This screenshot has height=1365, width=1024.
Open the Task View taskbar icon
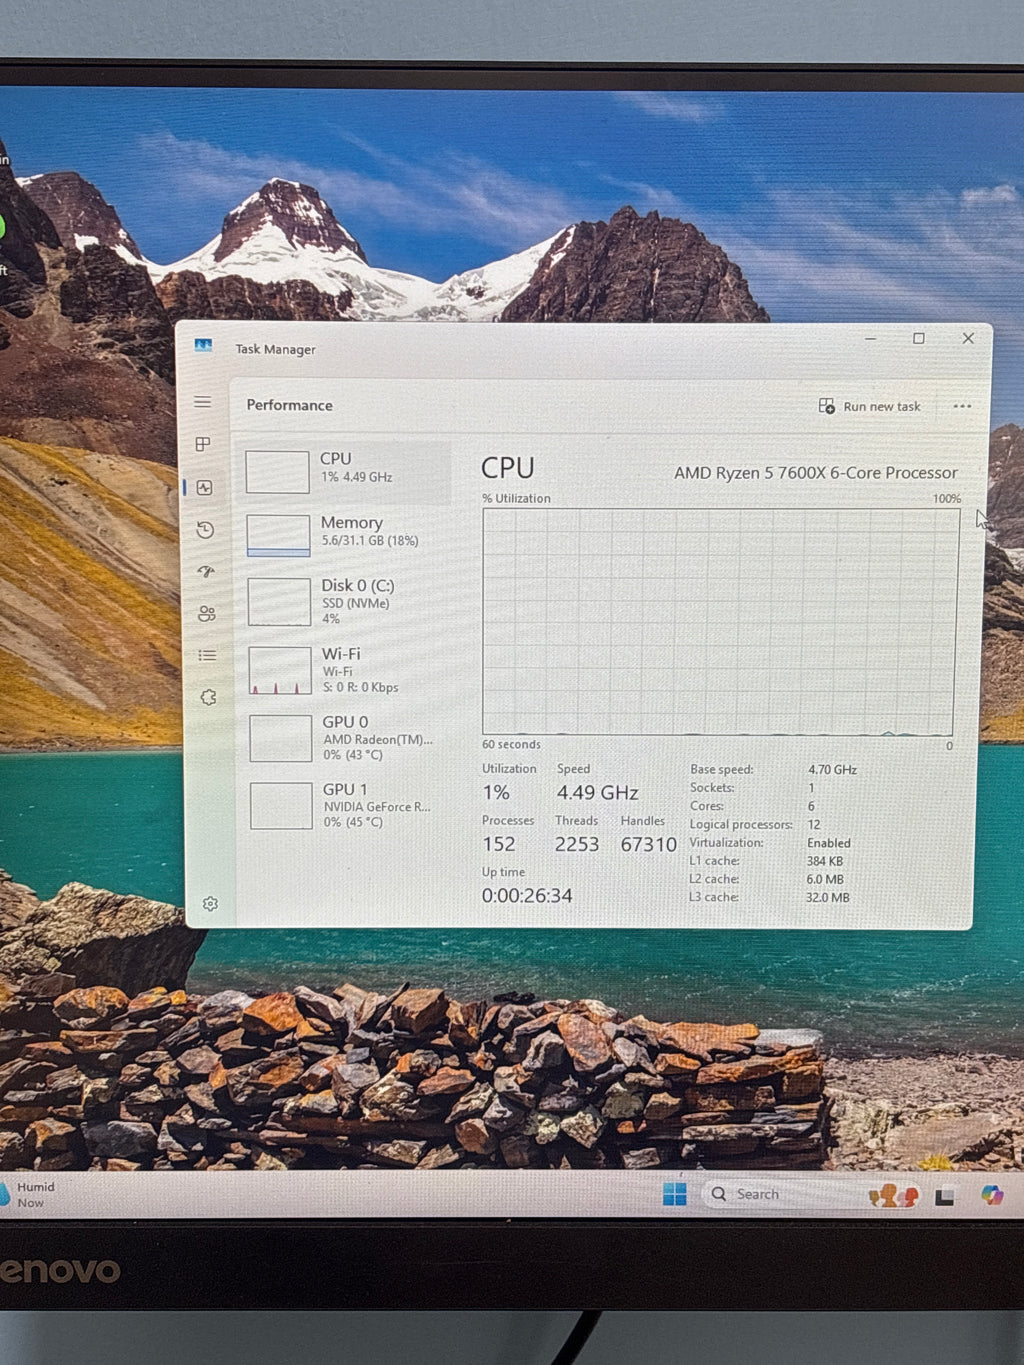coord(944,1196)
